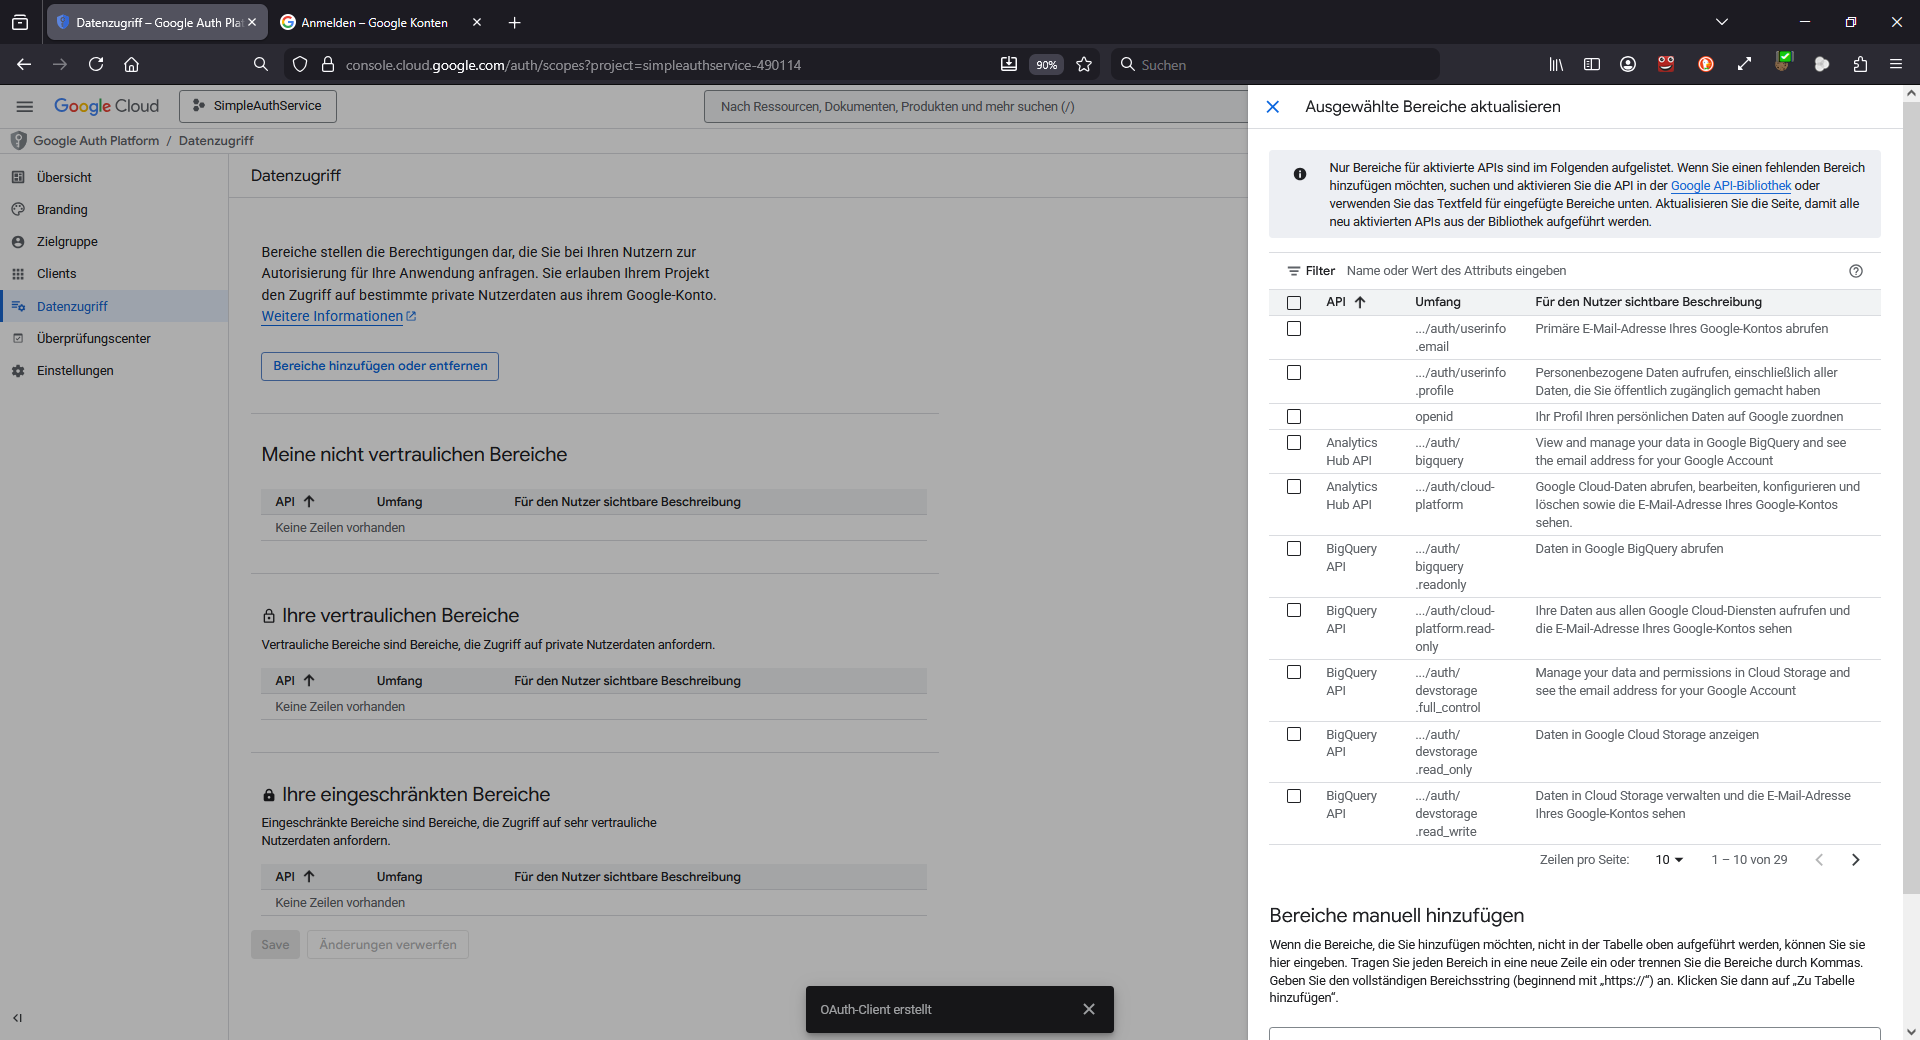
Task: Open the Google API-Bibliothek link
Action: tap(1731, 186)
